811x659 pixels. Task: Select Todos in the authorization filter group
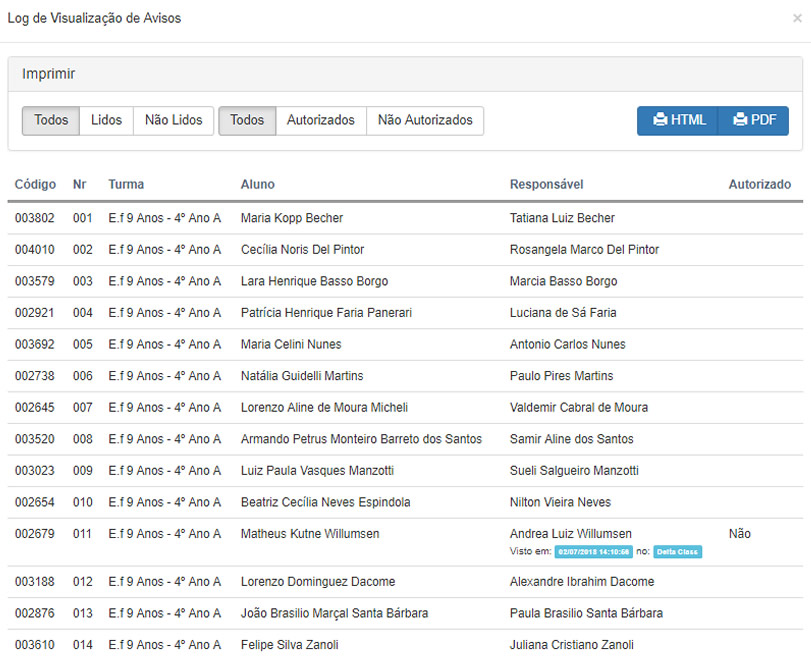(x=246, y=120)
